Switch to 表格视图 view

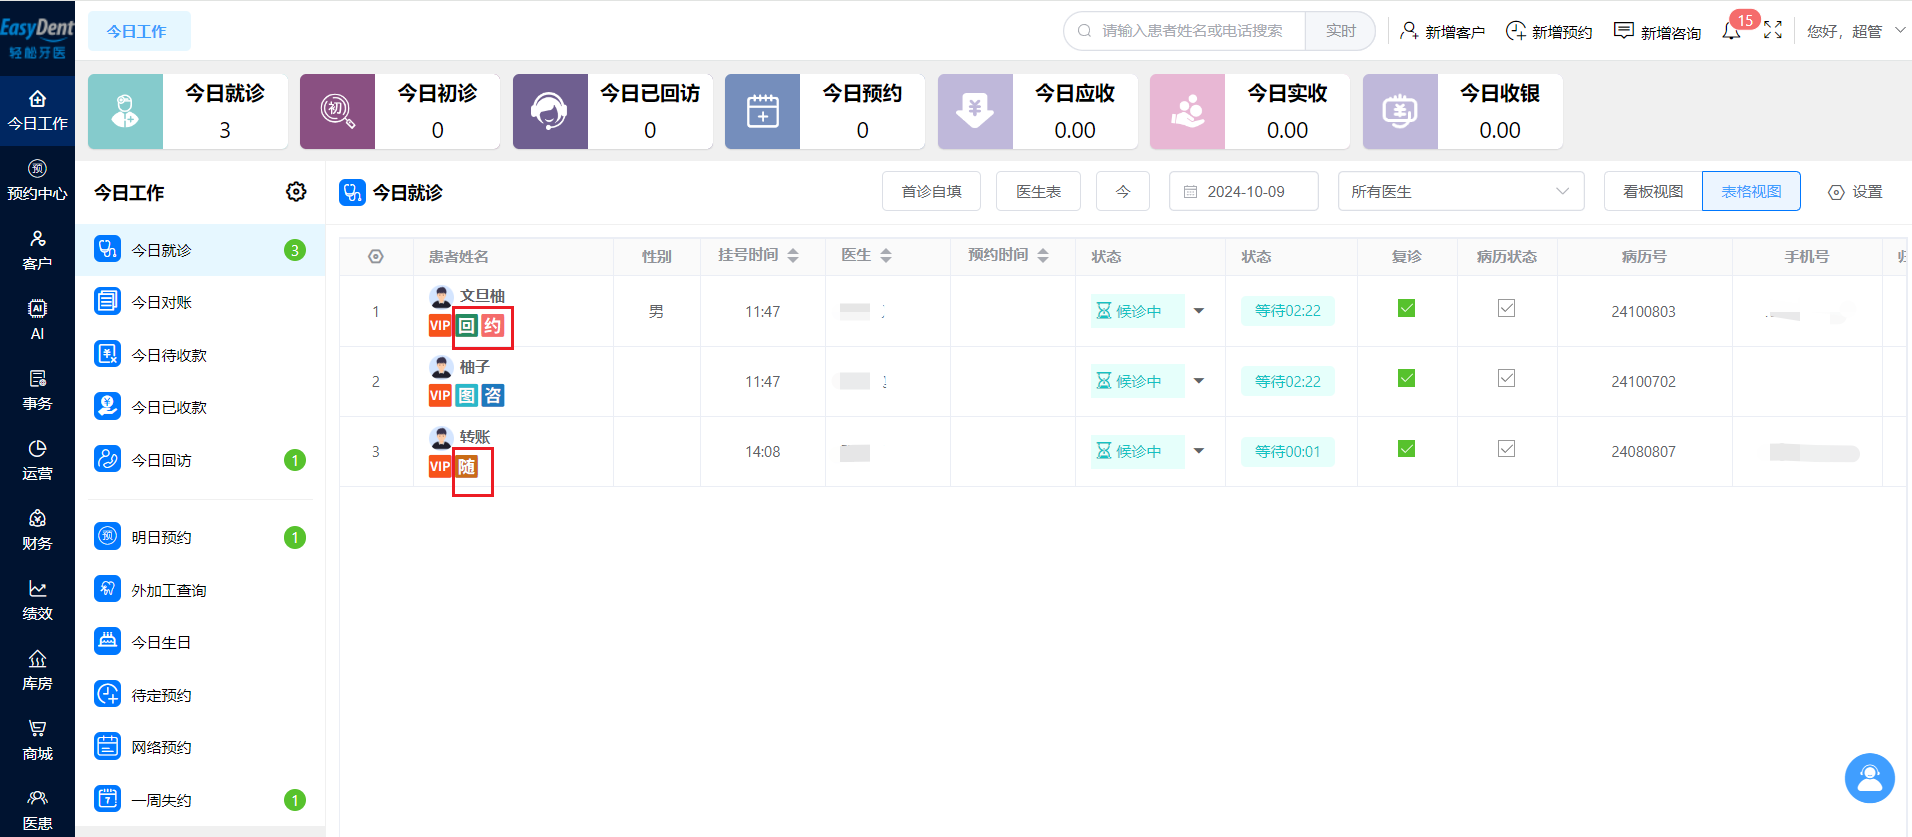coord(1751,191)
